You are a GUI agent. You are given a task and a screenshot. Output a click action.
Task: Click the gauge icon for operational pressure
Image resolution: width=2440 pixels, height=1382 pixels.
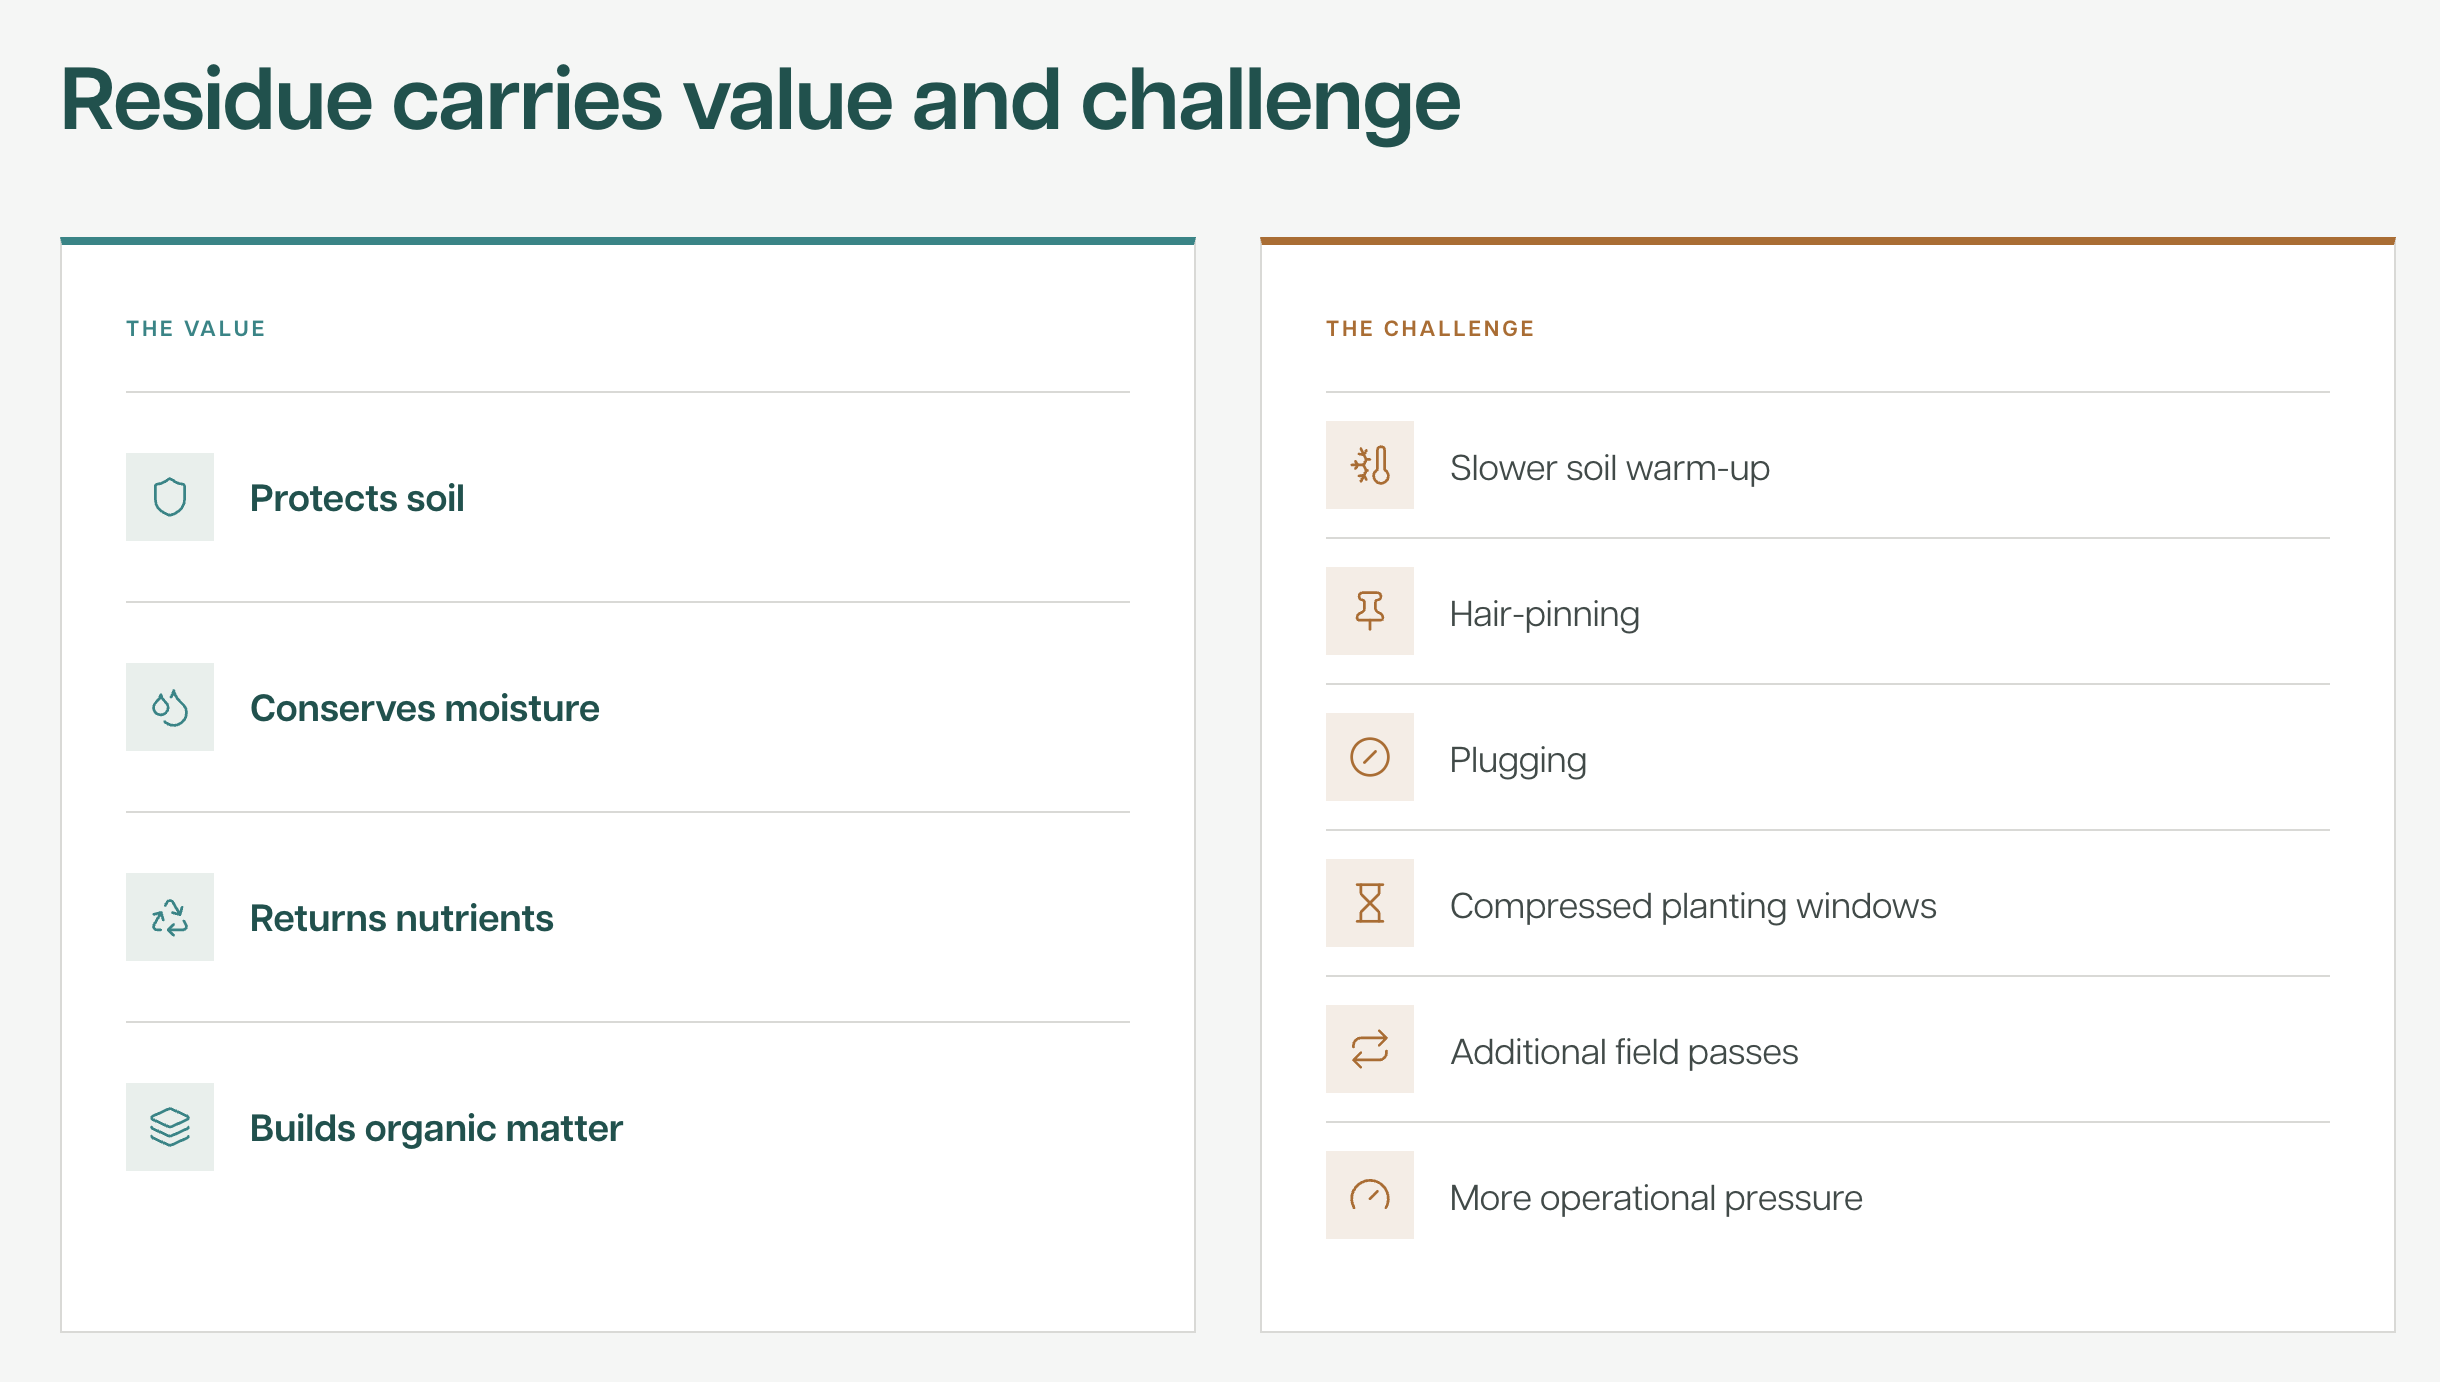(1370, 1195)
